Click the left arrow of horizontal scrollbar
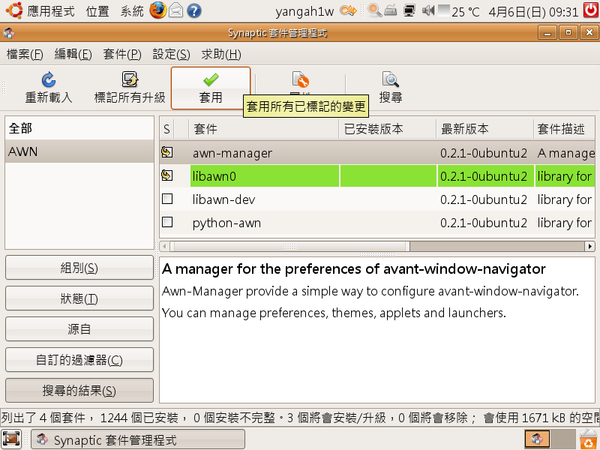Image resolution: width=600 pixels, height=450 pixels. coord(164,246)
